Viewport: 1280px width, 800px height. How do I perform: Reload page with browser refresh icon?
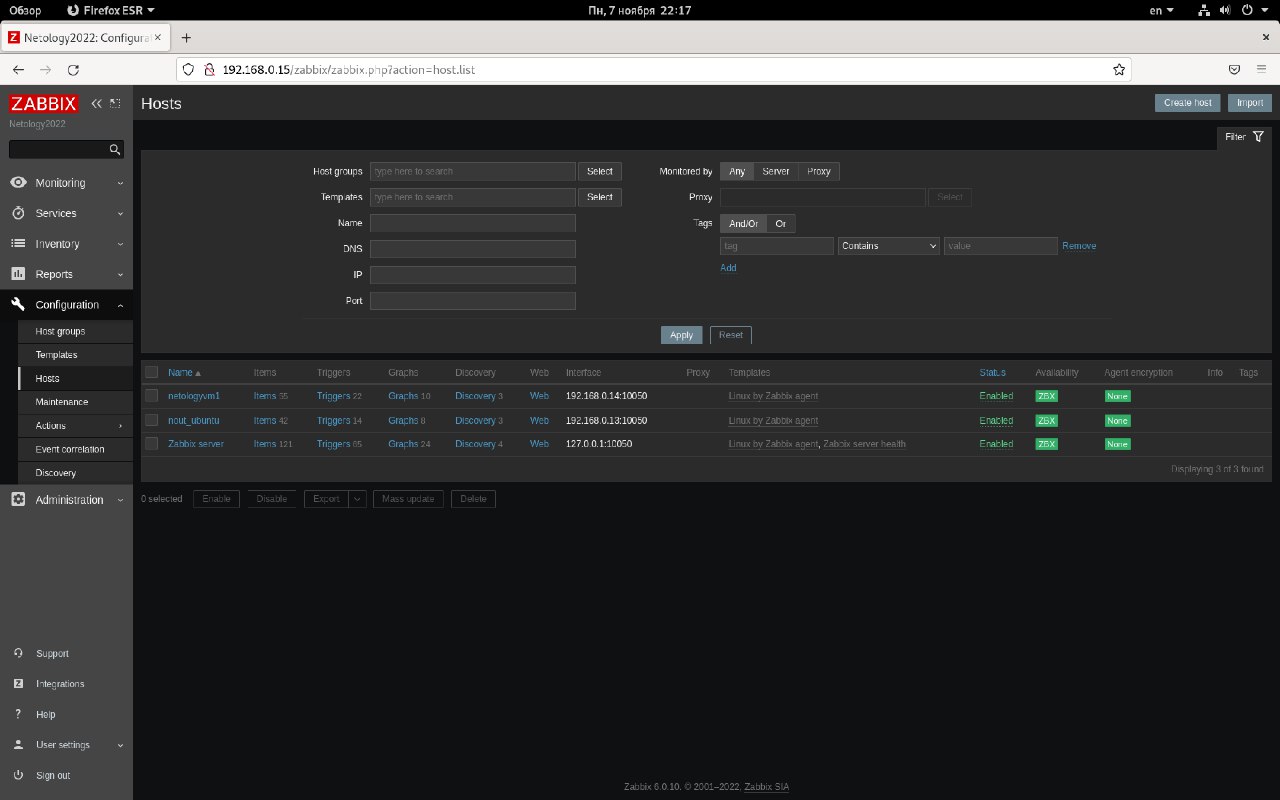[x=73, y=70]
